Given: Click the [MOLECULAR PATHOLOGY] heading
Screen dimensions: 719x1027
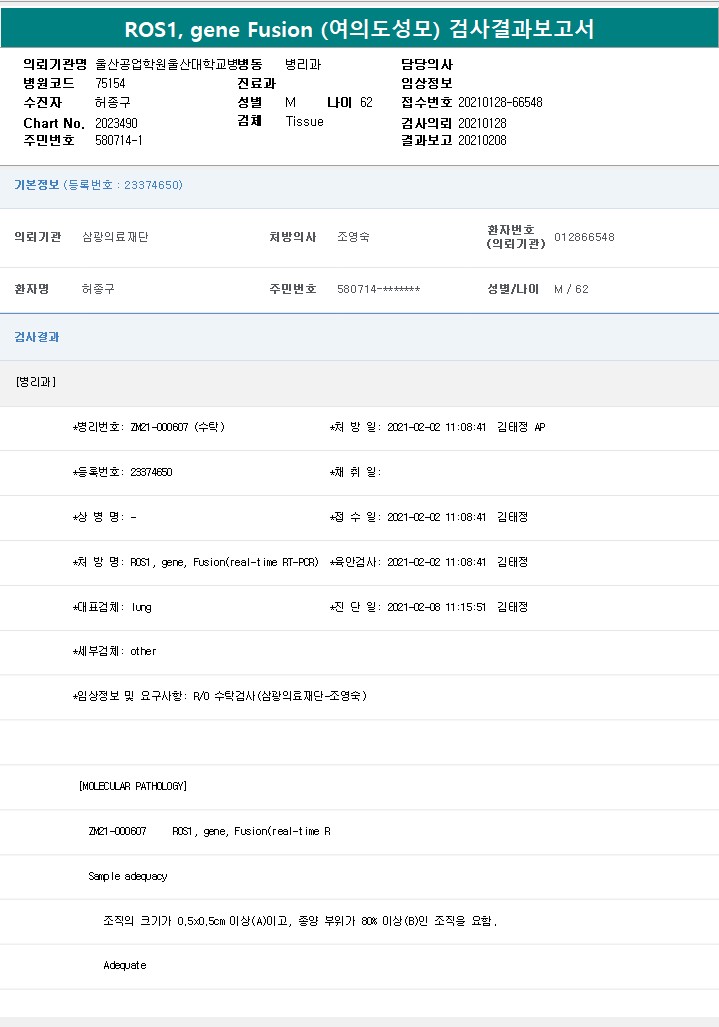Looking at the screenshot, I should (132, 786).
